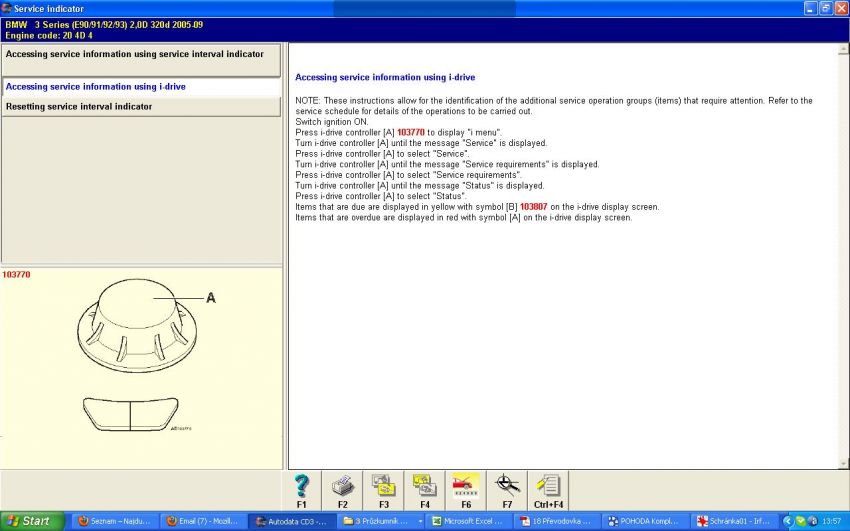Switch to 'Schránka01 - Irf...' taskbar window
Image resolution: width=850 pixels, height=531 pixels.
click(733, 521)
